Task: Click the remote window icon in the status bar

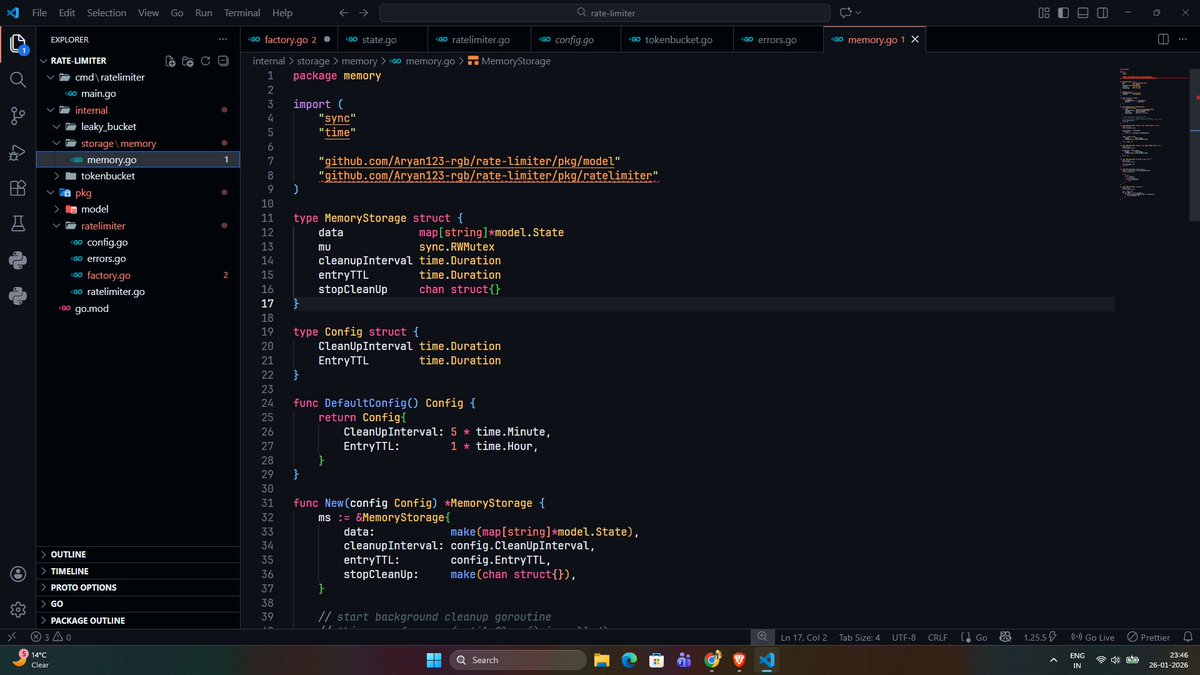Action: (11, 637)
